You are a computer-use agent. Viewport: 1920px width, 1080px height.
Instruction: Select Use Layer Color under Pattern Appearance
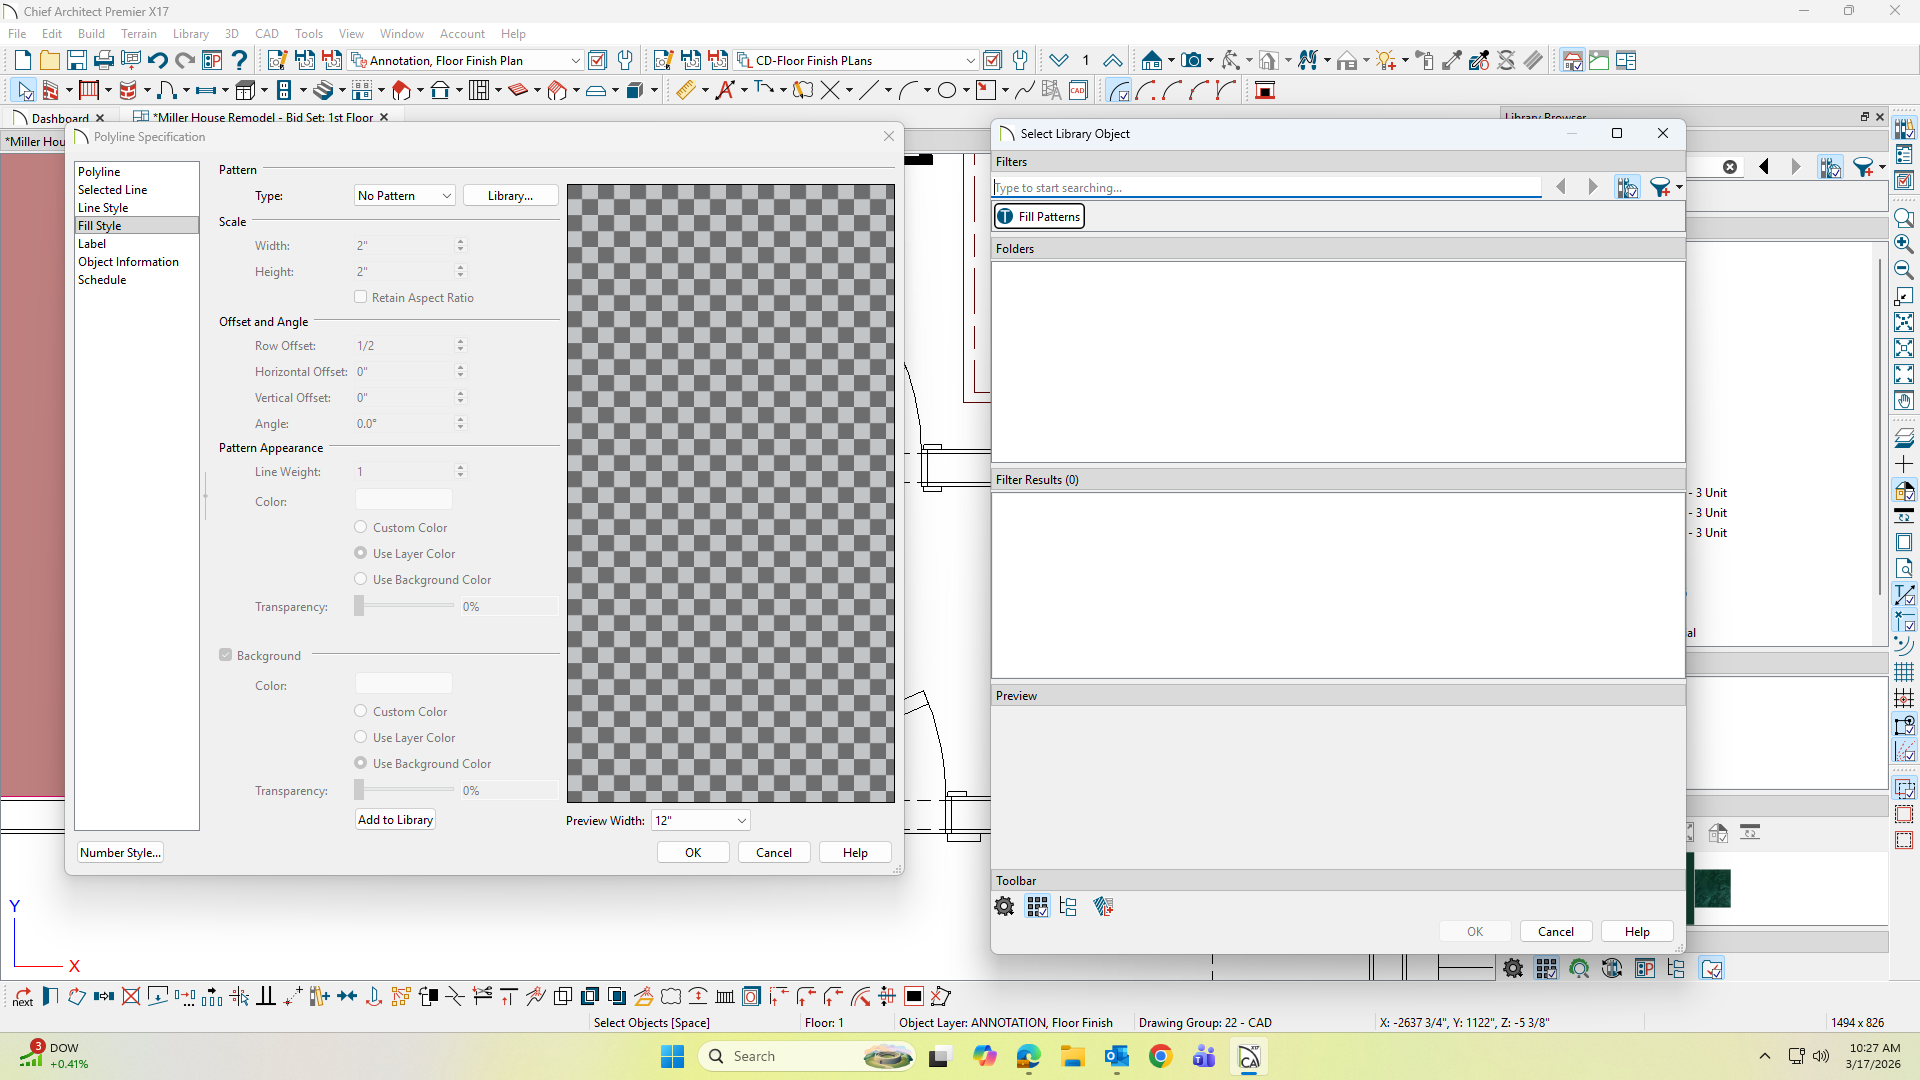click(x=361, y=553)
